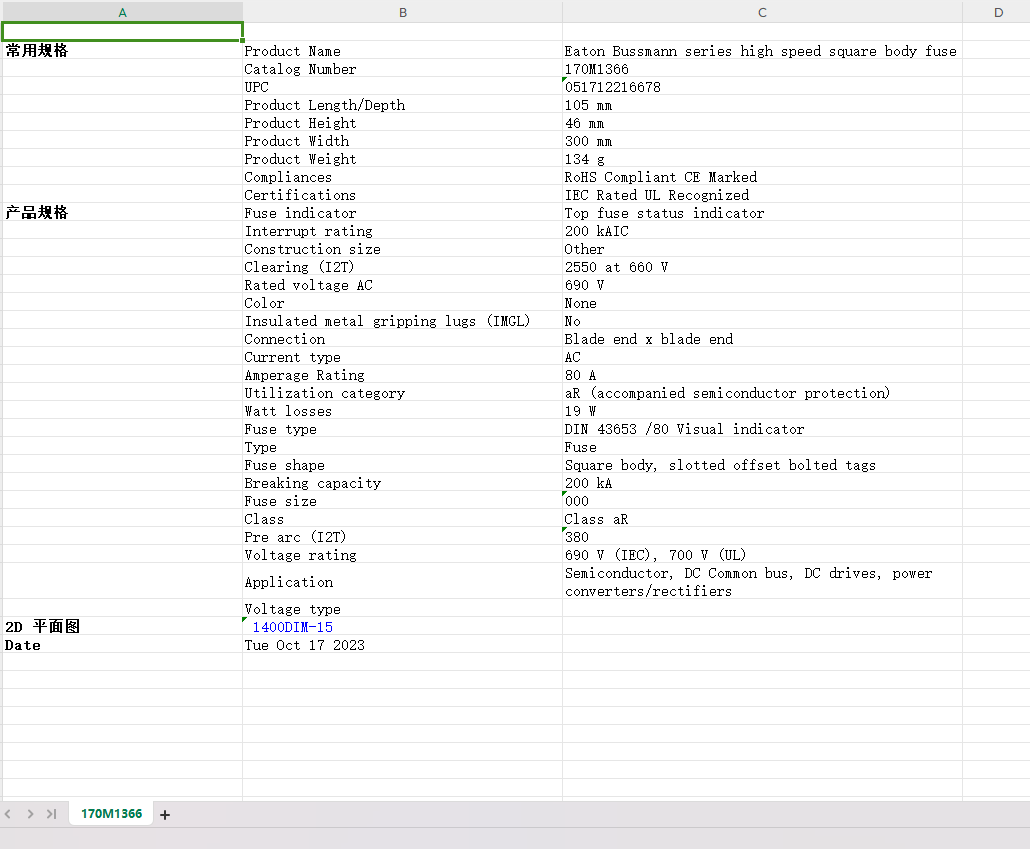The width and height of the screenshot is (1030, 849).
Task: Select column C header
Action: pyautogui.click(x=762, y=12)
